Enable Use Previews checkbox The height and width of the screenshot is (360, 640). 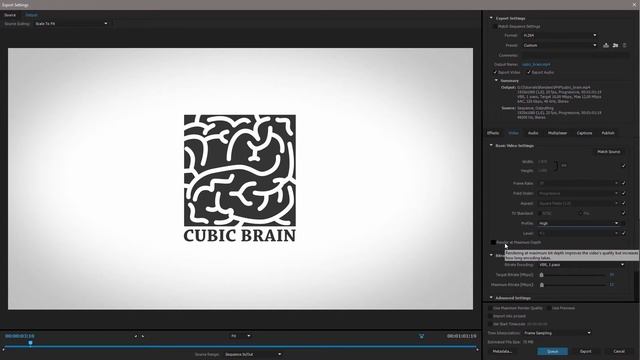tap(549, 308)
